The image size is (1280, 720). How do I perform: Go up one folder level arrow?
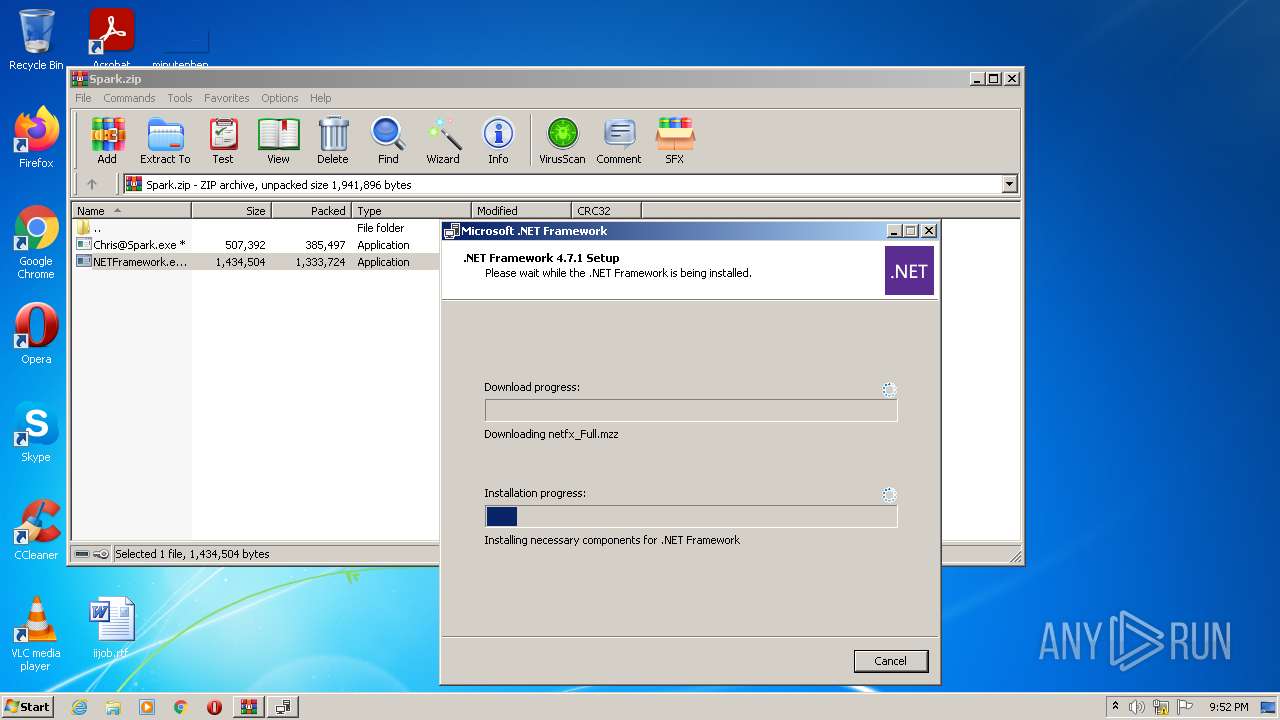coord(92,184)
